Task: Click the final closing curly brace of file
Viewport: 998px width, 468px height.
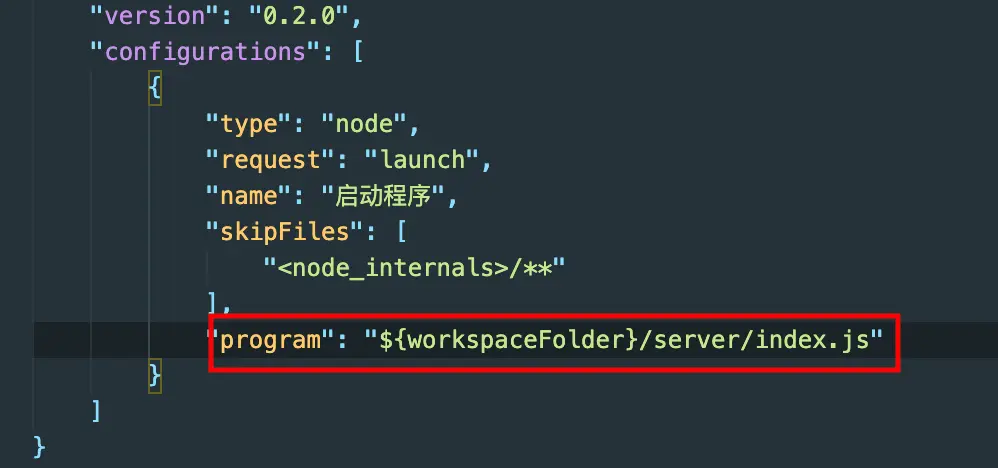Action: pos(39,446)
